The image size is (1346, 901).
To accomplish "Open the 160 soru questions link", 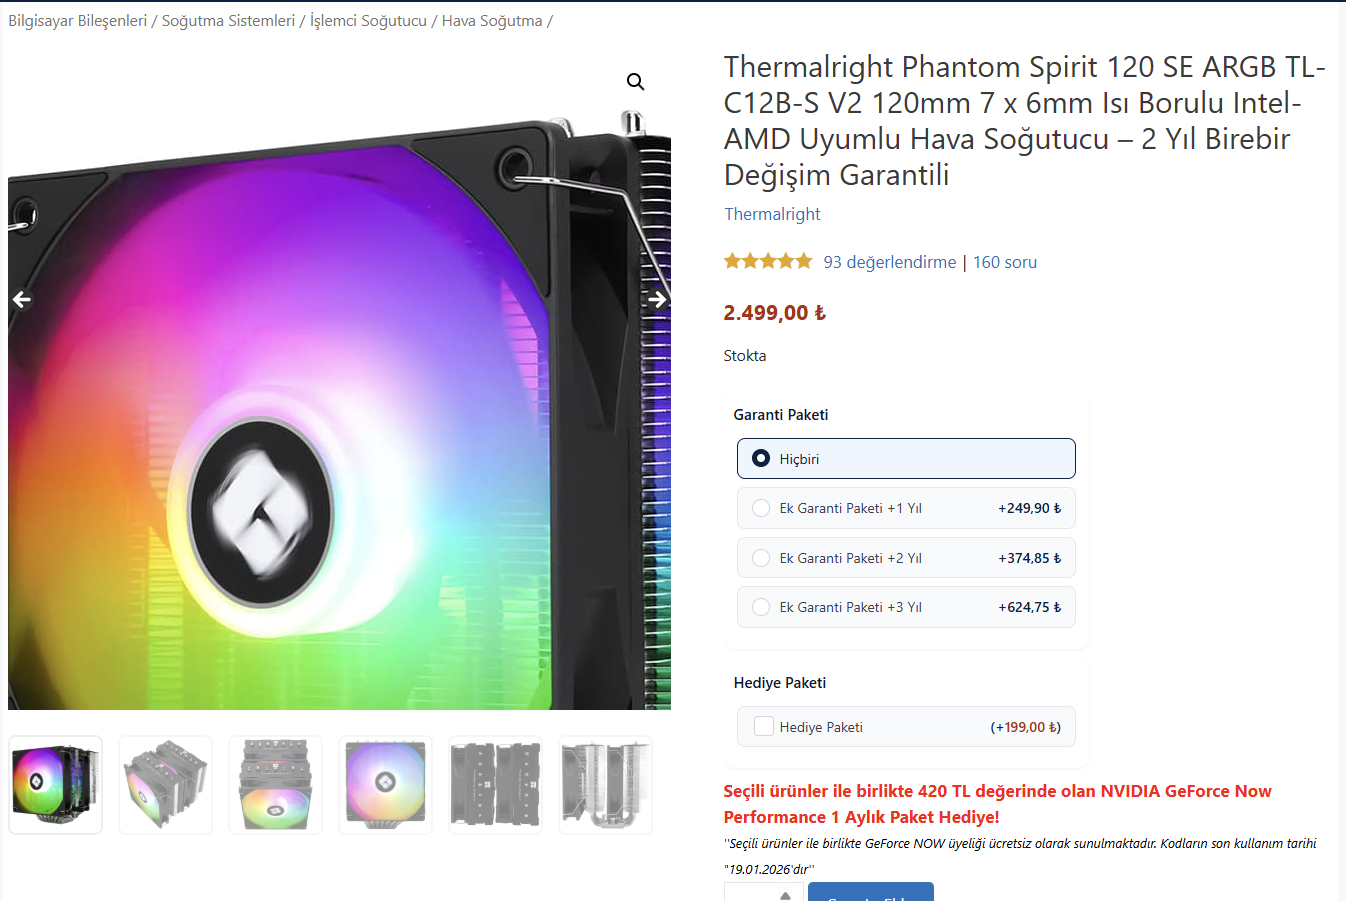I will (x=1005, y=262).
